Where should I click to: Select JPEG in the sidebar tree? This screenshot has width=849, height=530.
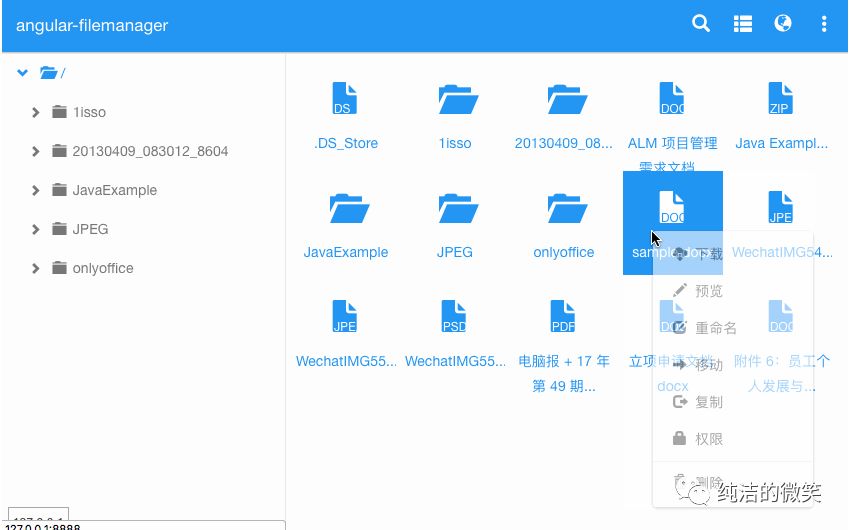point(90,229)
